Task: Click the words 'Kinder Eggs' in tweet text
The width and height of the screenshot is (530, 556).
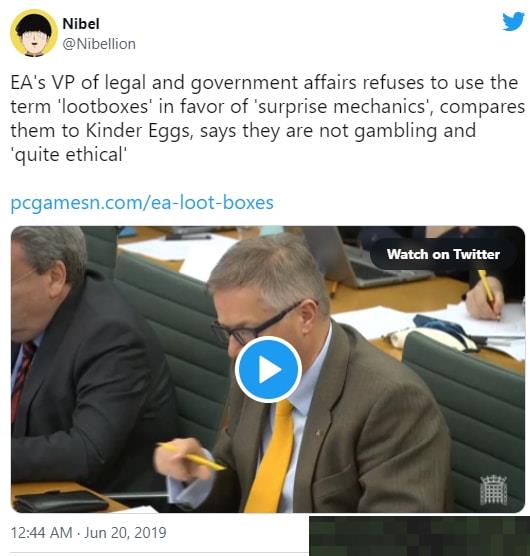Action: [138, 131]
